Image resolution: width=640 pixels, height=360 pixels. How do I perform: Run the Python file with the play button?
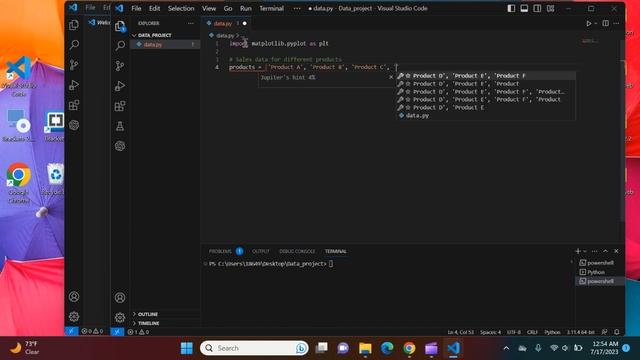[589, 24]
